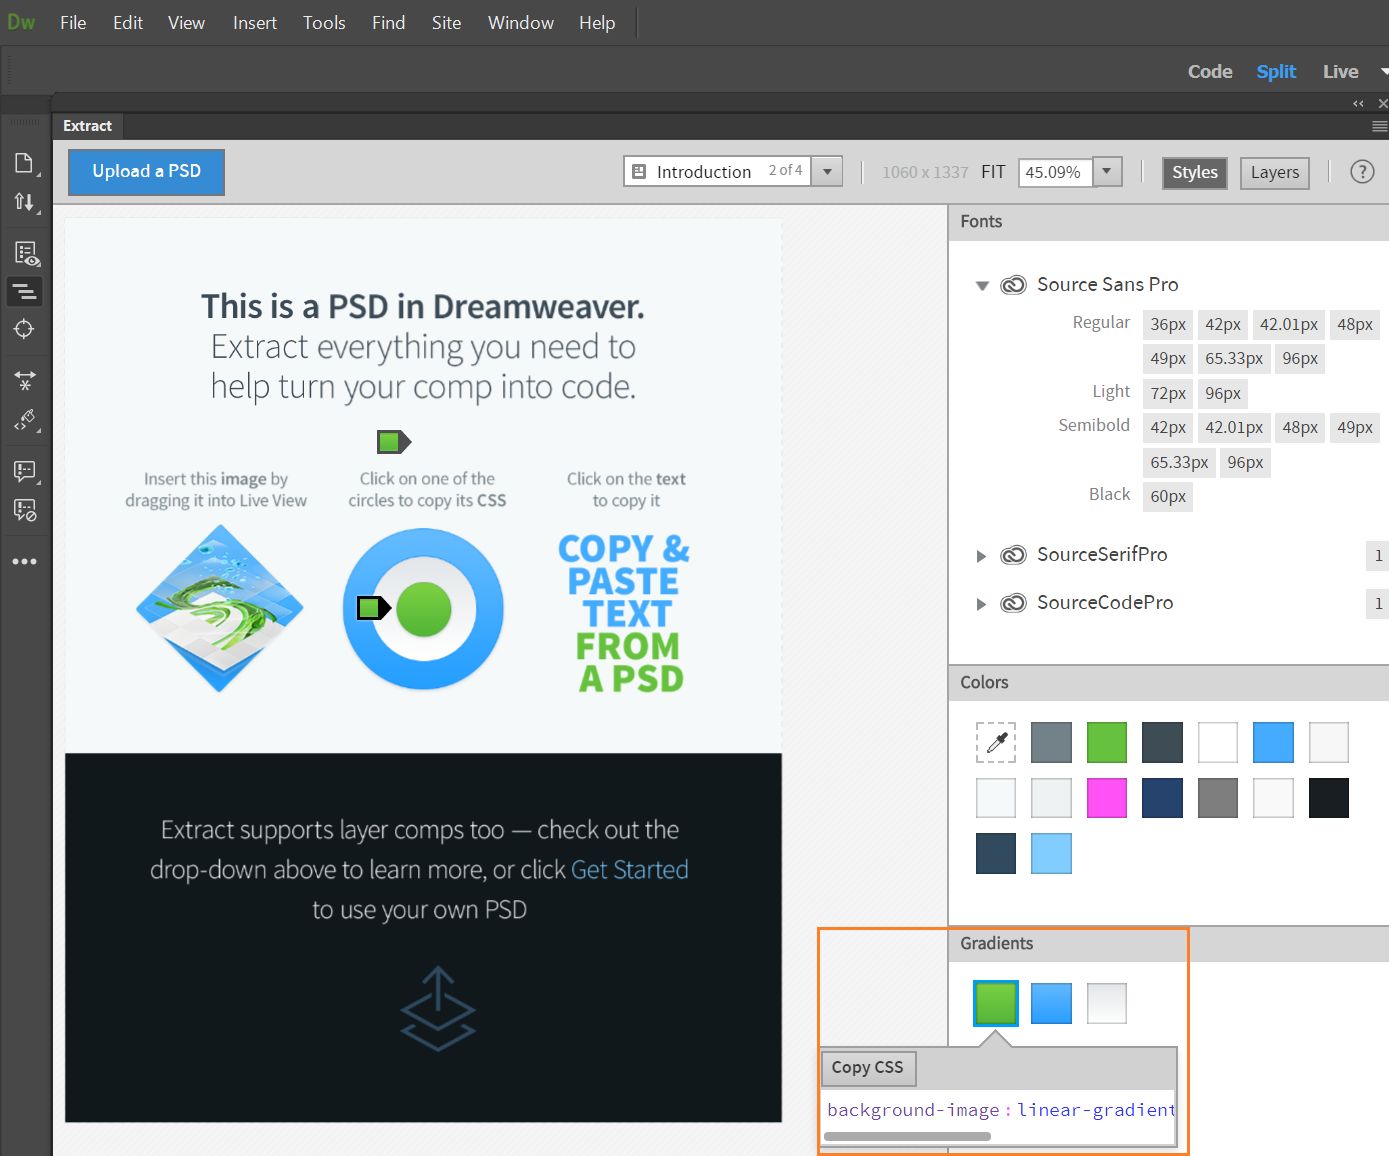Toggle the Layers panel view

click(x=1275, y=172)
